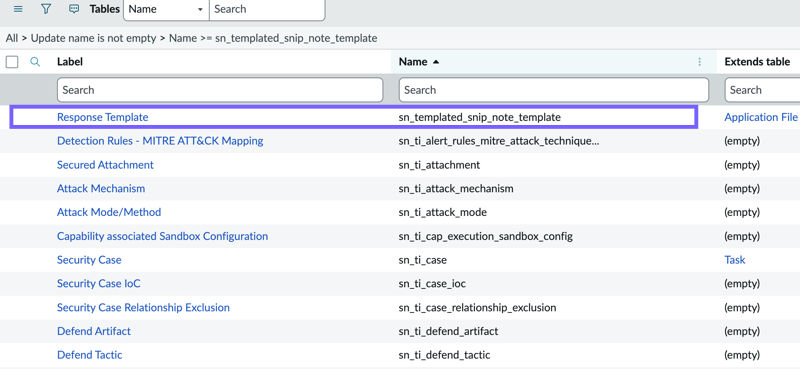This screenshot has height=369, width=800.
Task: Toggle the select-all rows checkbox
Action: [12, 62]
